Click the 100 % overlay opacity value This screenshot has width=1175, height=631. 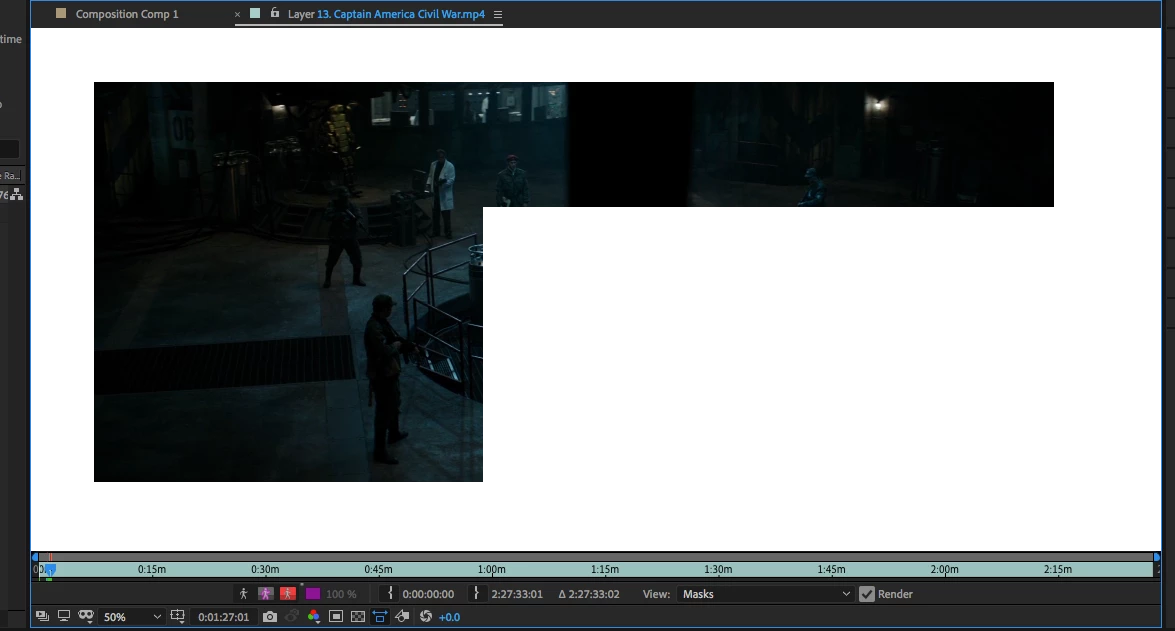(x=341, y=594)
